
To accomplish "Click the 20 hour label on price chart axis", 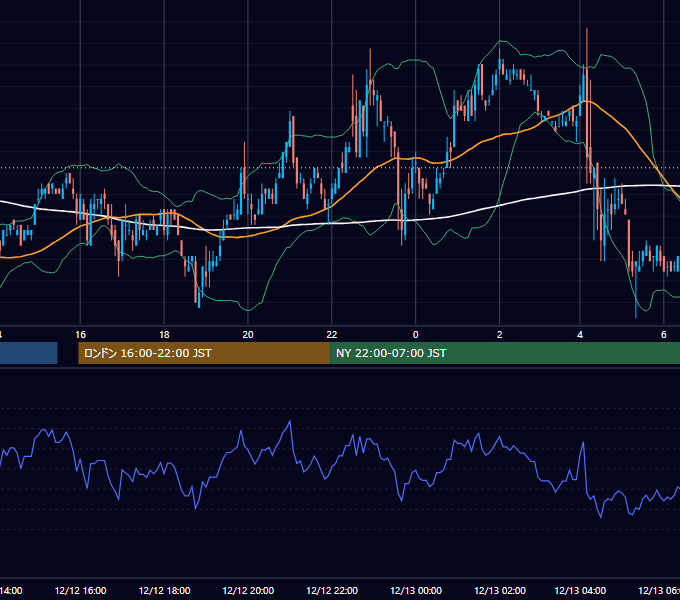I will click(248, 335).
